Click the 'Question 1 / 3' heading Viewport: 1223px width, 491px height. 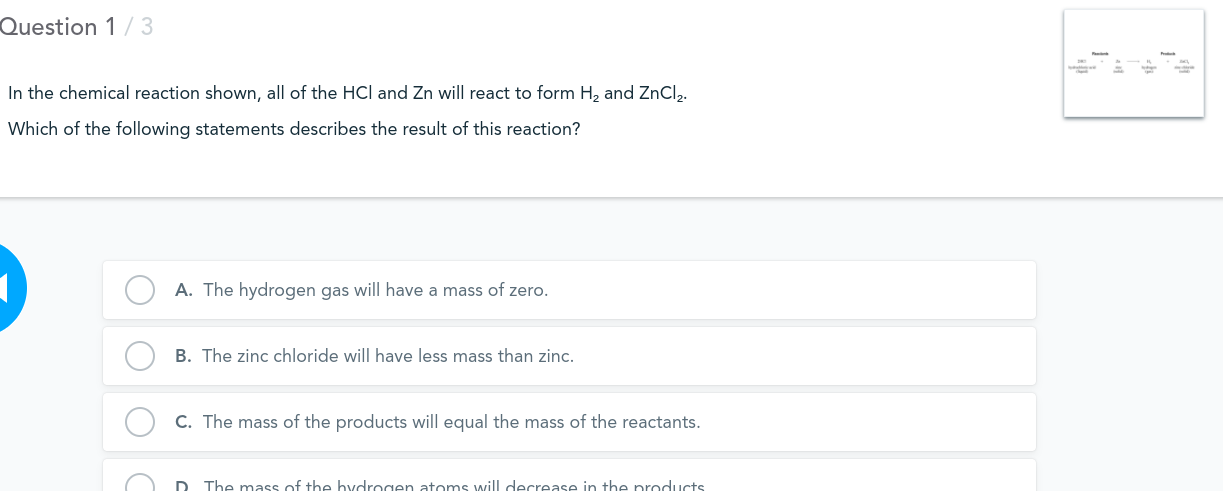click(x=76, y=27)
